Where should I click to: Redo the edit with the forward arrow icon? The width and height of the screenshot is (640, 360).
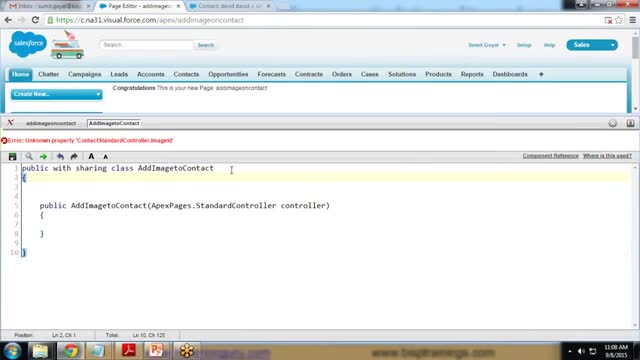74,156
